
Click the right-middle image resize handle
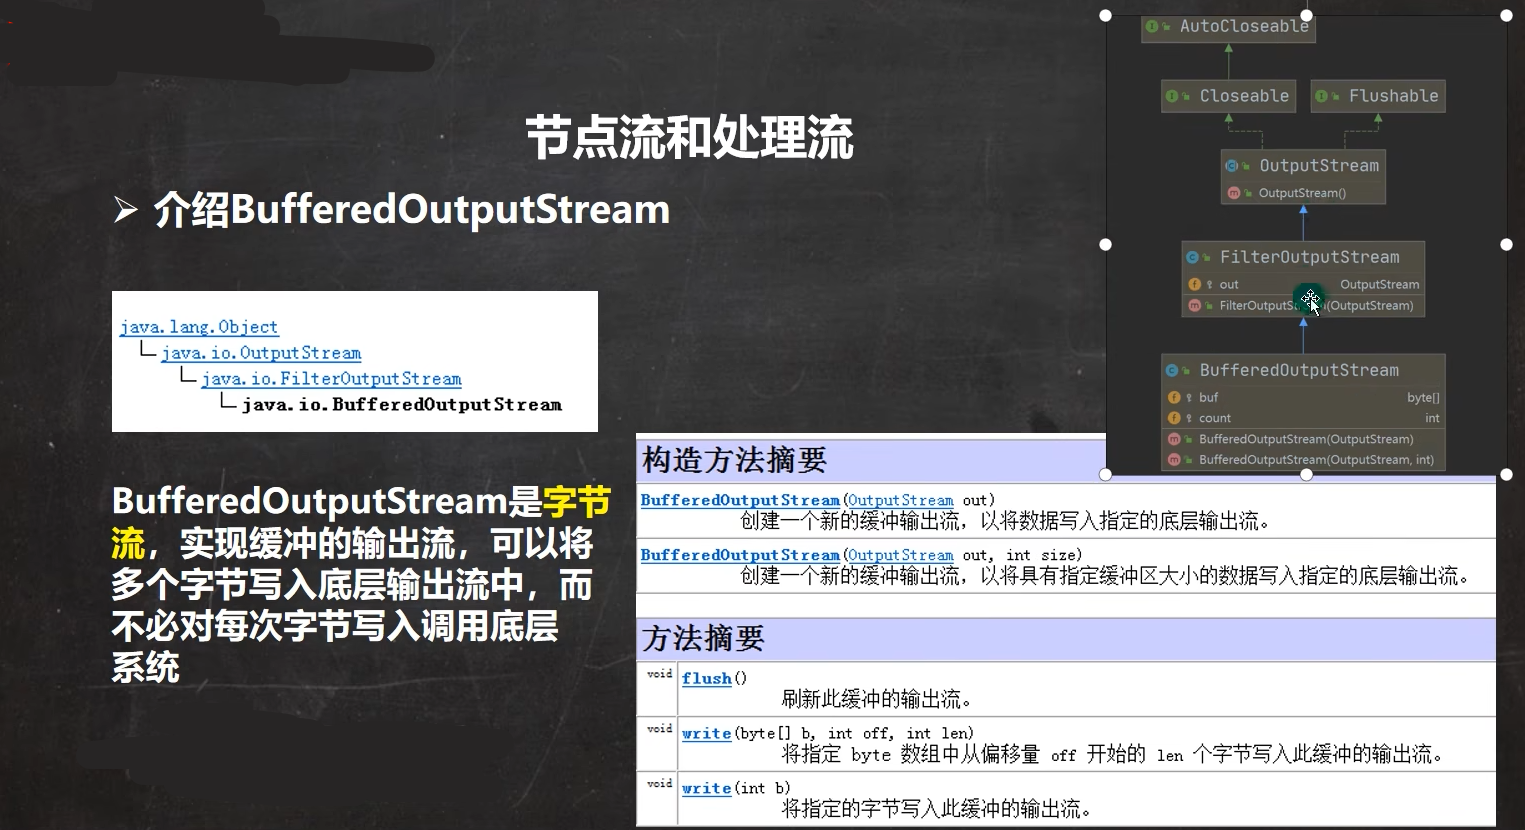click(x=1506, y=244)
